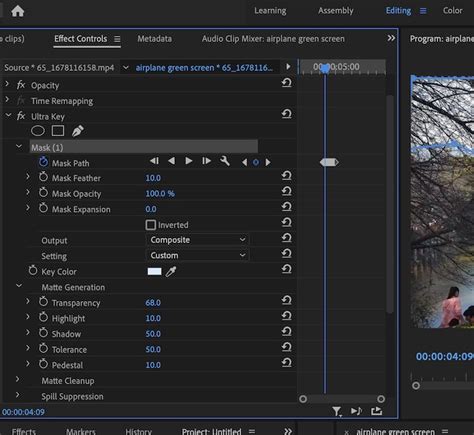Click the Effect Controls playhead marker
The width and height of the screenshot is (474, 435).
pos(325,68)
